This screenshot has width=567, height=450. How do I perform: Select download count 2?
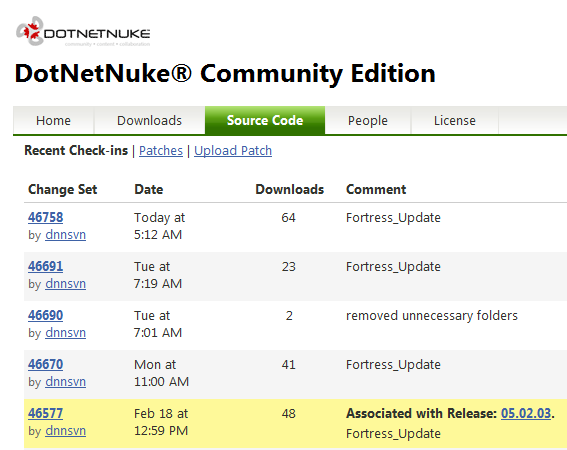(x=289, y=316)
